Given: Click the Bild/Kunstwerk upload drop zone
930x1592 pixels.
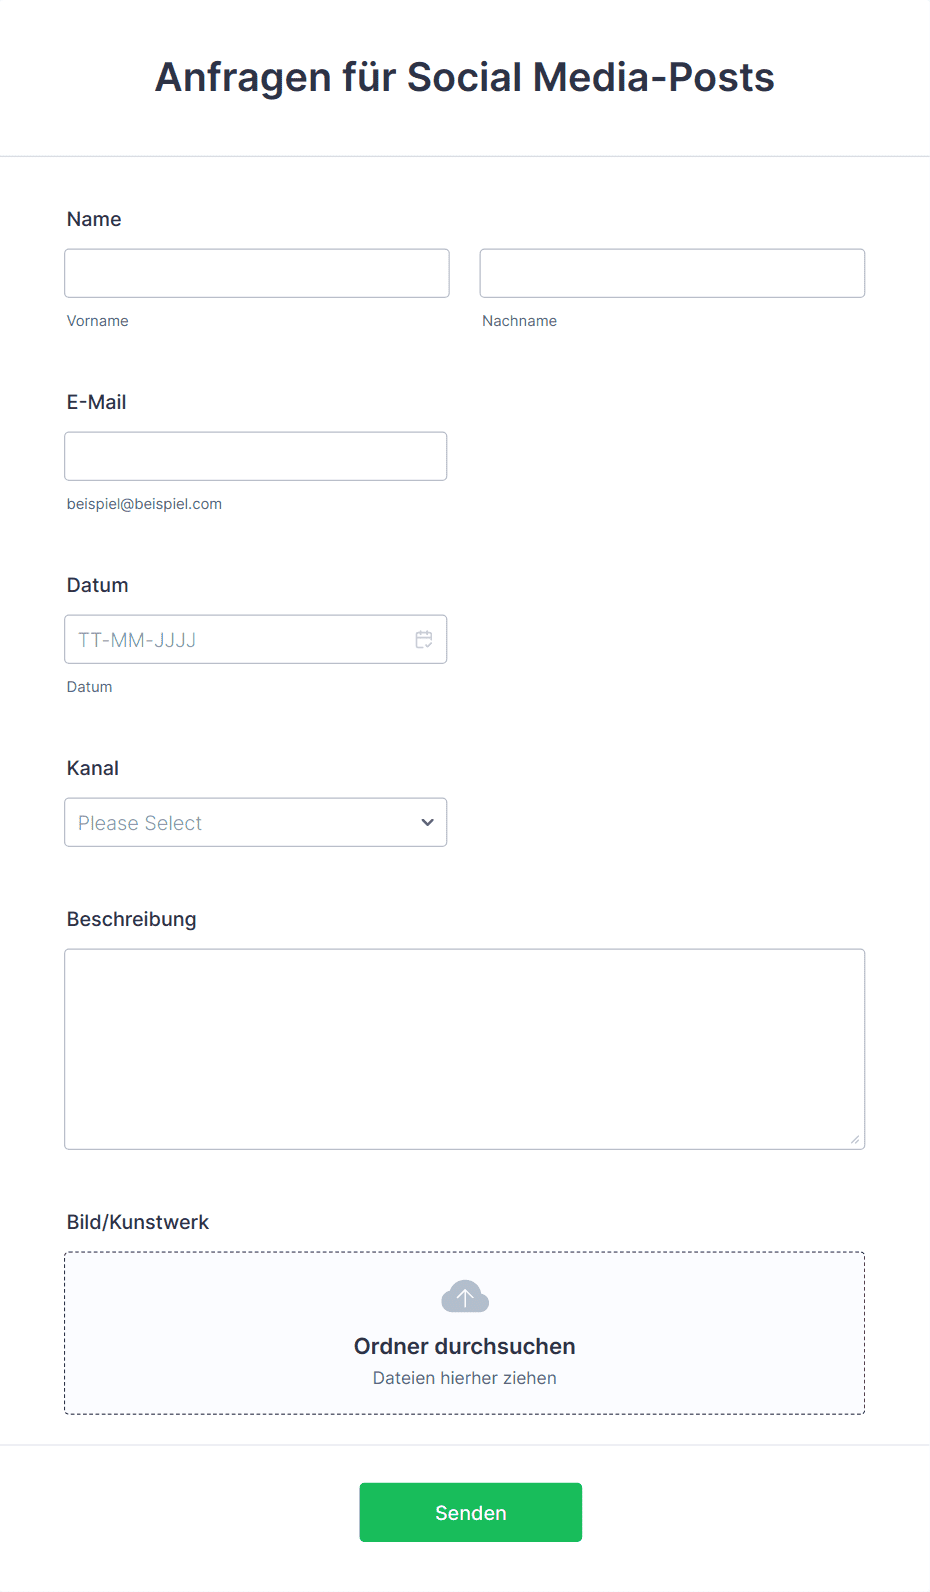Looking at the screenshot, I should [465, 1333].
